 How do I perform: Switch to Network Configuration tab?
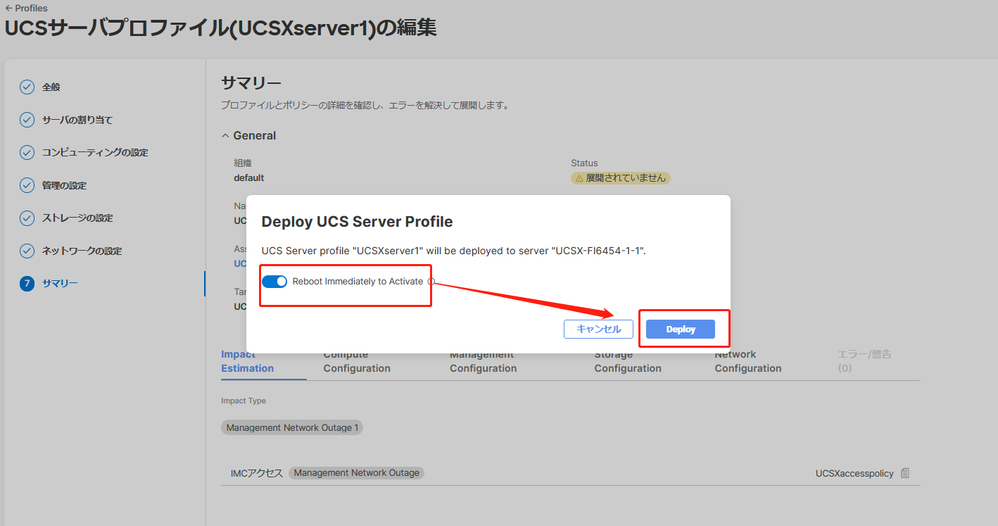click(x=748, y=362)
